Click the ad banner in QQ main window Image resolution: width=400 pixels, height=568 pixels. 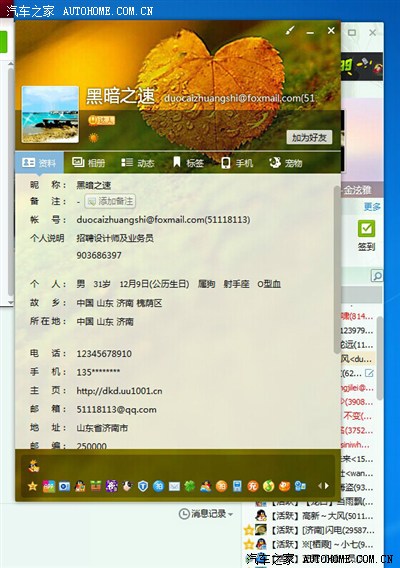[x=362, y=66]
